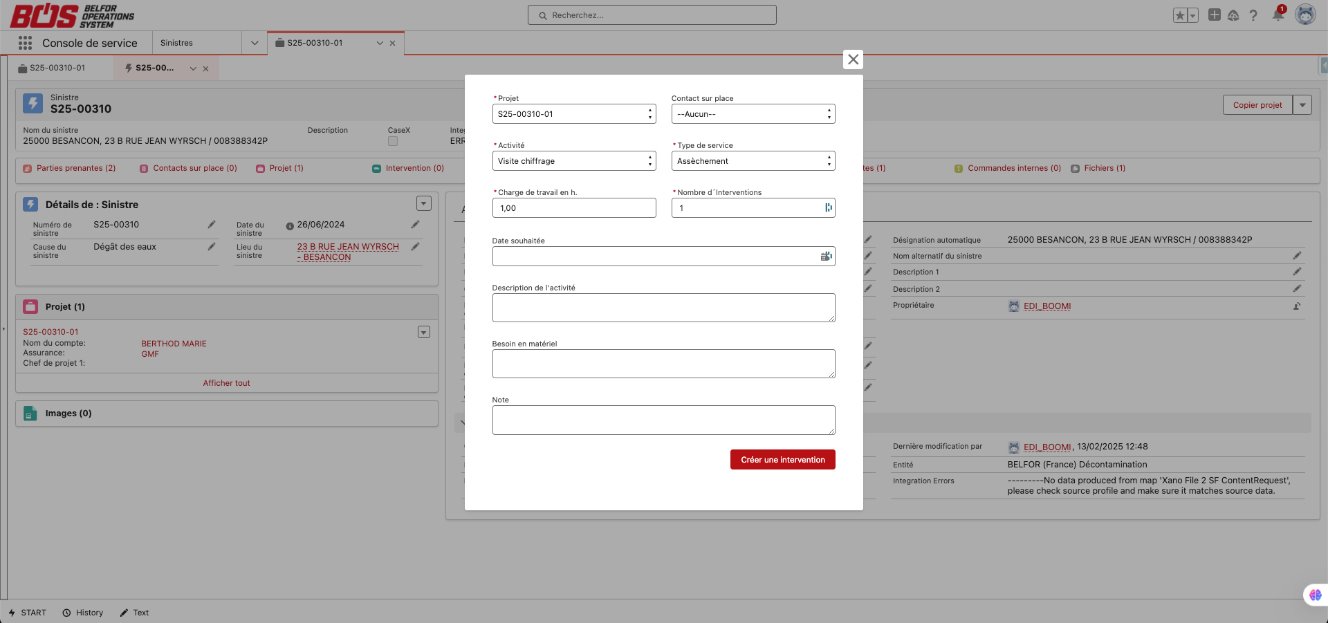Edit the Numéro de sinistre pencil icon

point(211,225)
